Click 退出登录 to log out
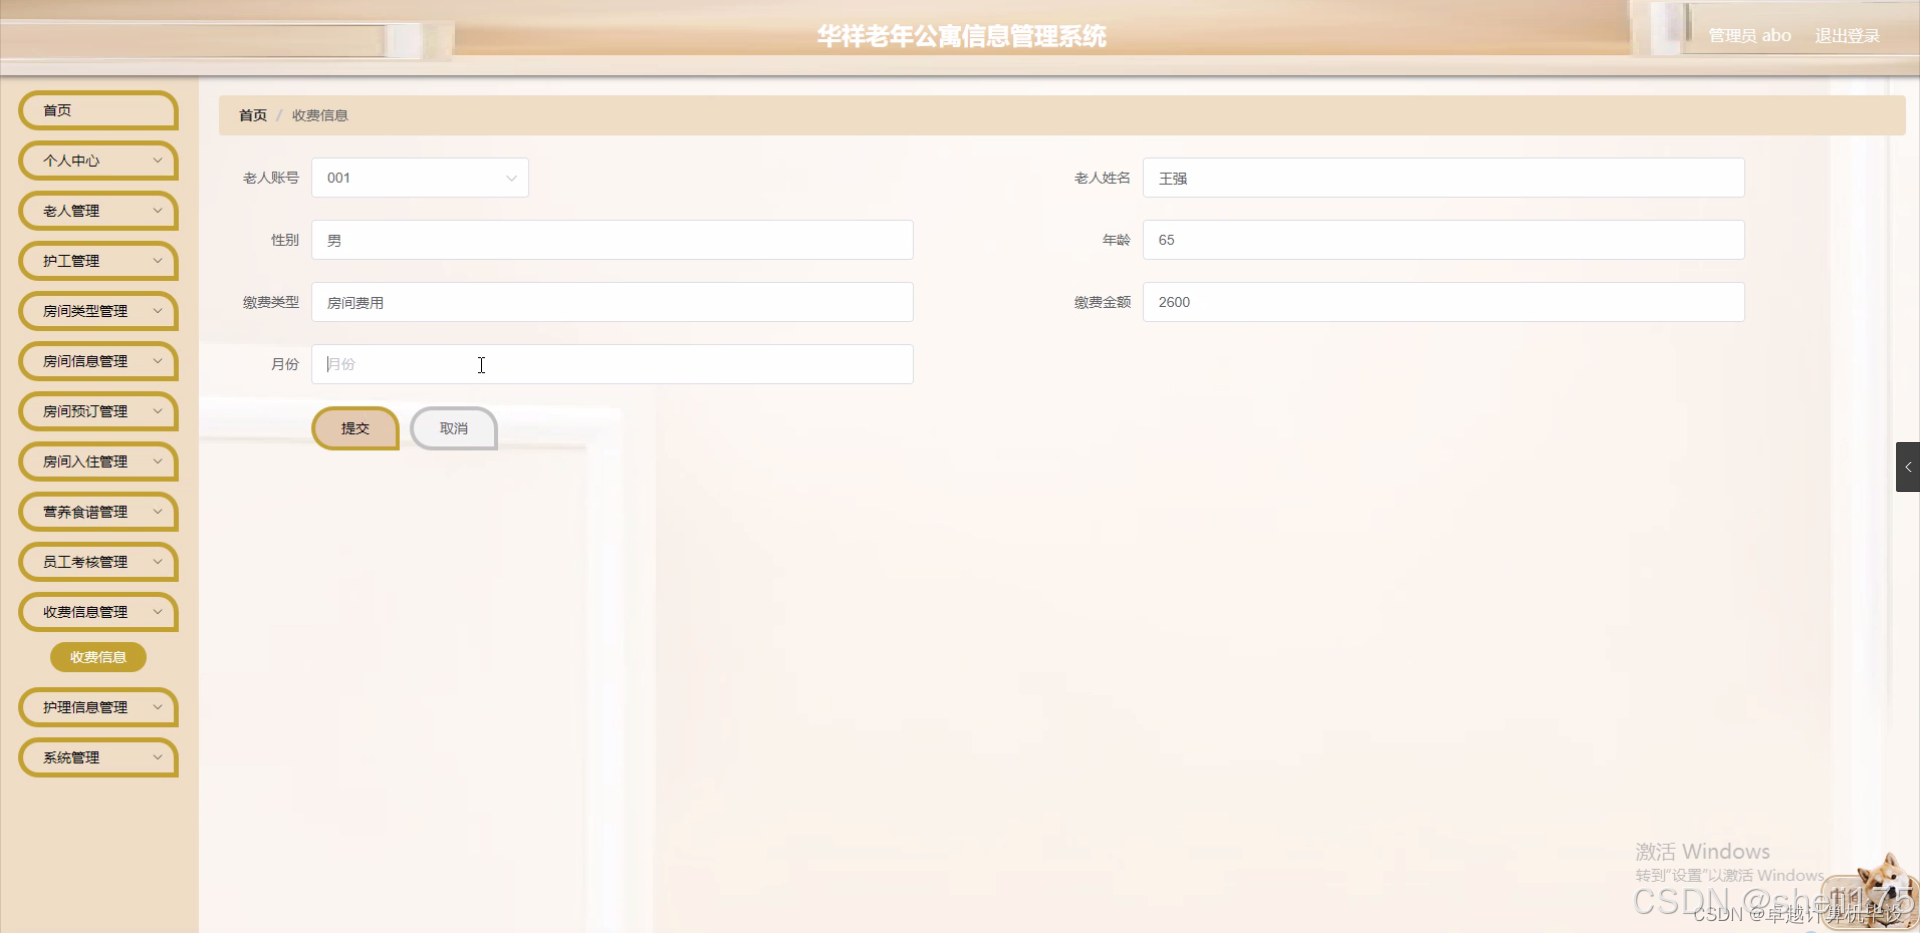The height and width of the screenshot is (933, 1920). coord(1847,36)
